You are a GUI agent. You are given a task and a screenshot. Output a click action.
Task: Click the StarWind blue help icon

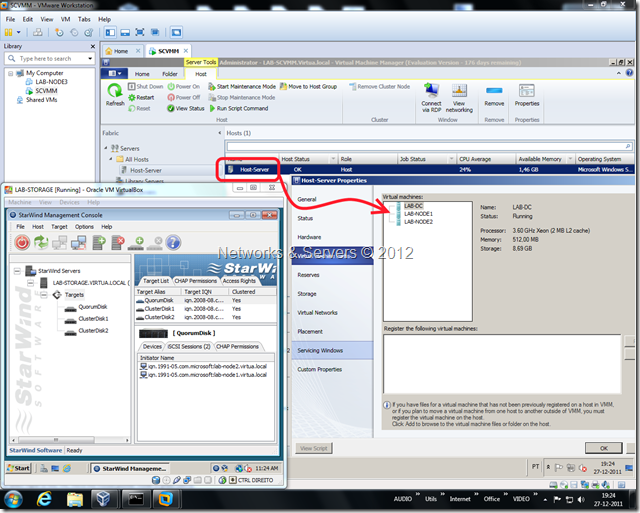(x=173, y=242)
